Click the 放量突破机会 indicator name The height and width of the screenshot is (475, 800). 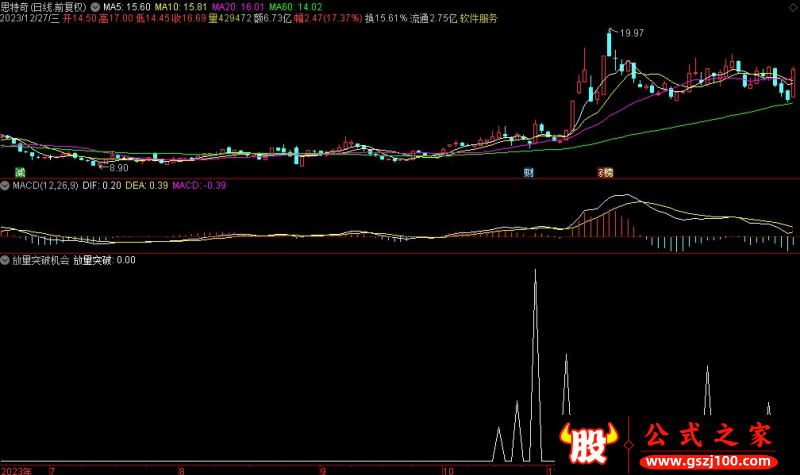point(41,260)
